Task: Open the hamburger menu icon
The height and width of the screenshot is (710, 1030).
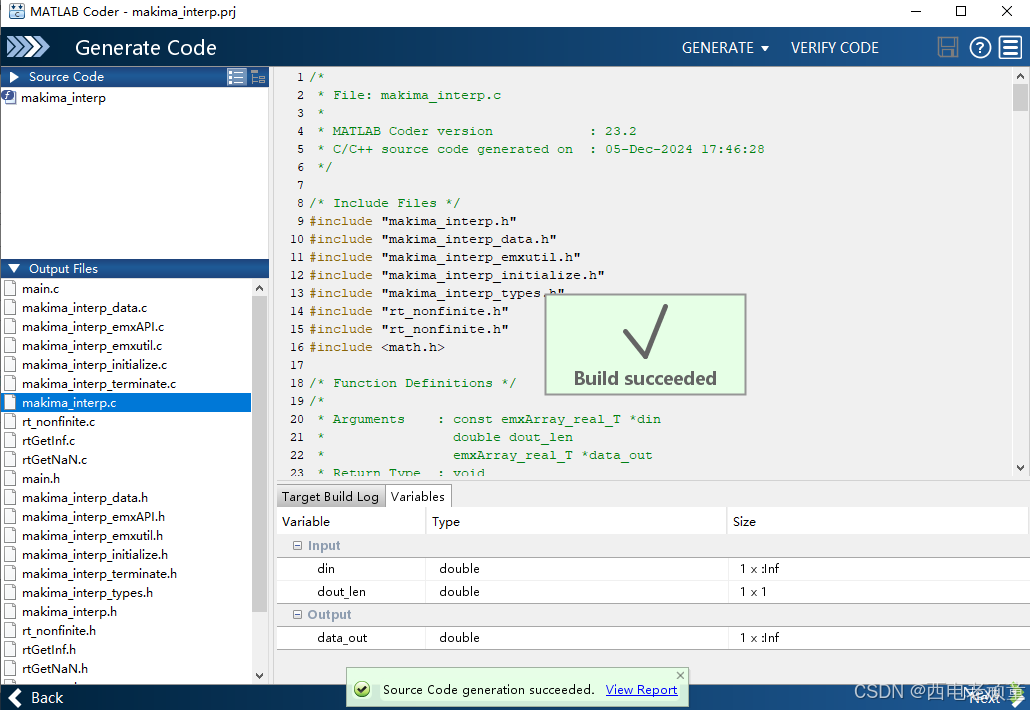Action: 1010,47
